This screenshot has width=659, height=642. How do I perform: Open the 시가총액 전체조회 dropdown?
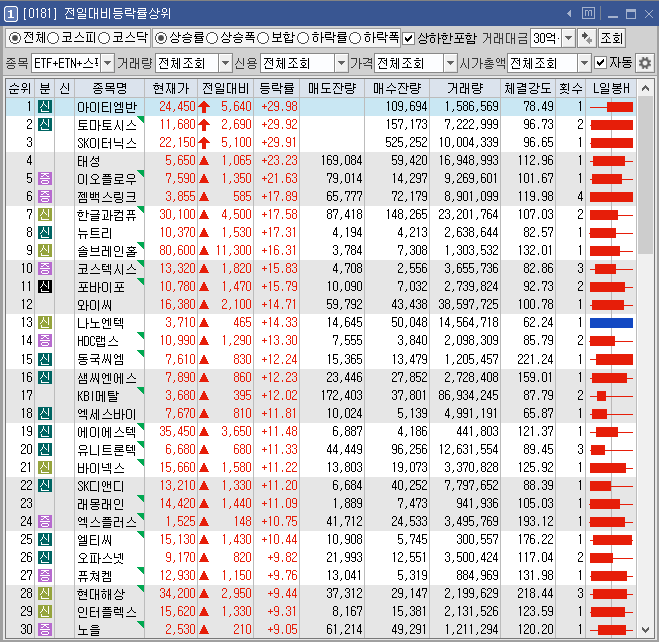pyautogui.click(x=584, y=63)
